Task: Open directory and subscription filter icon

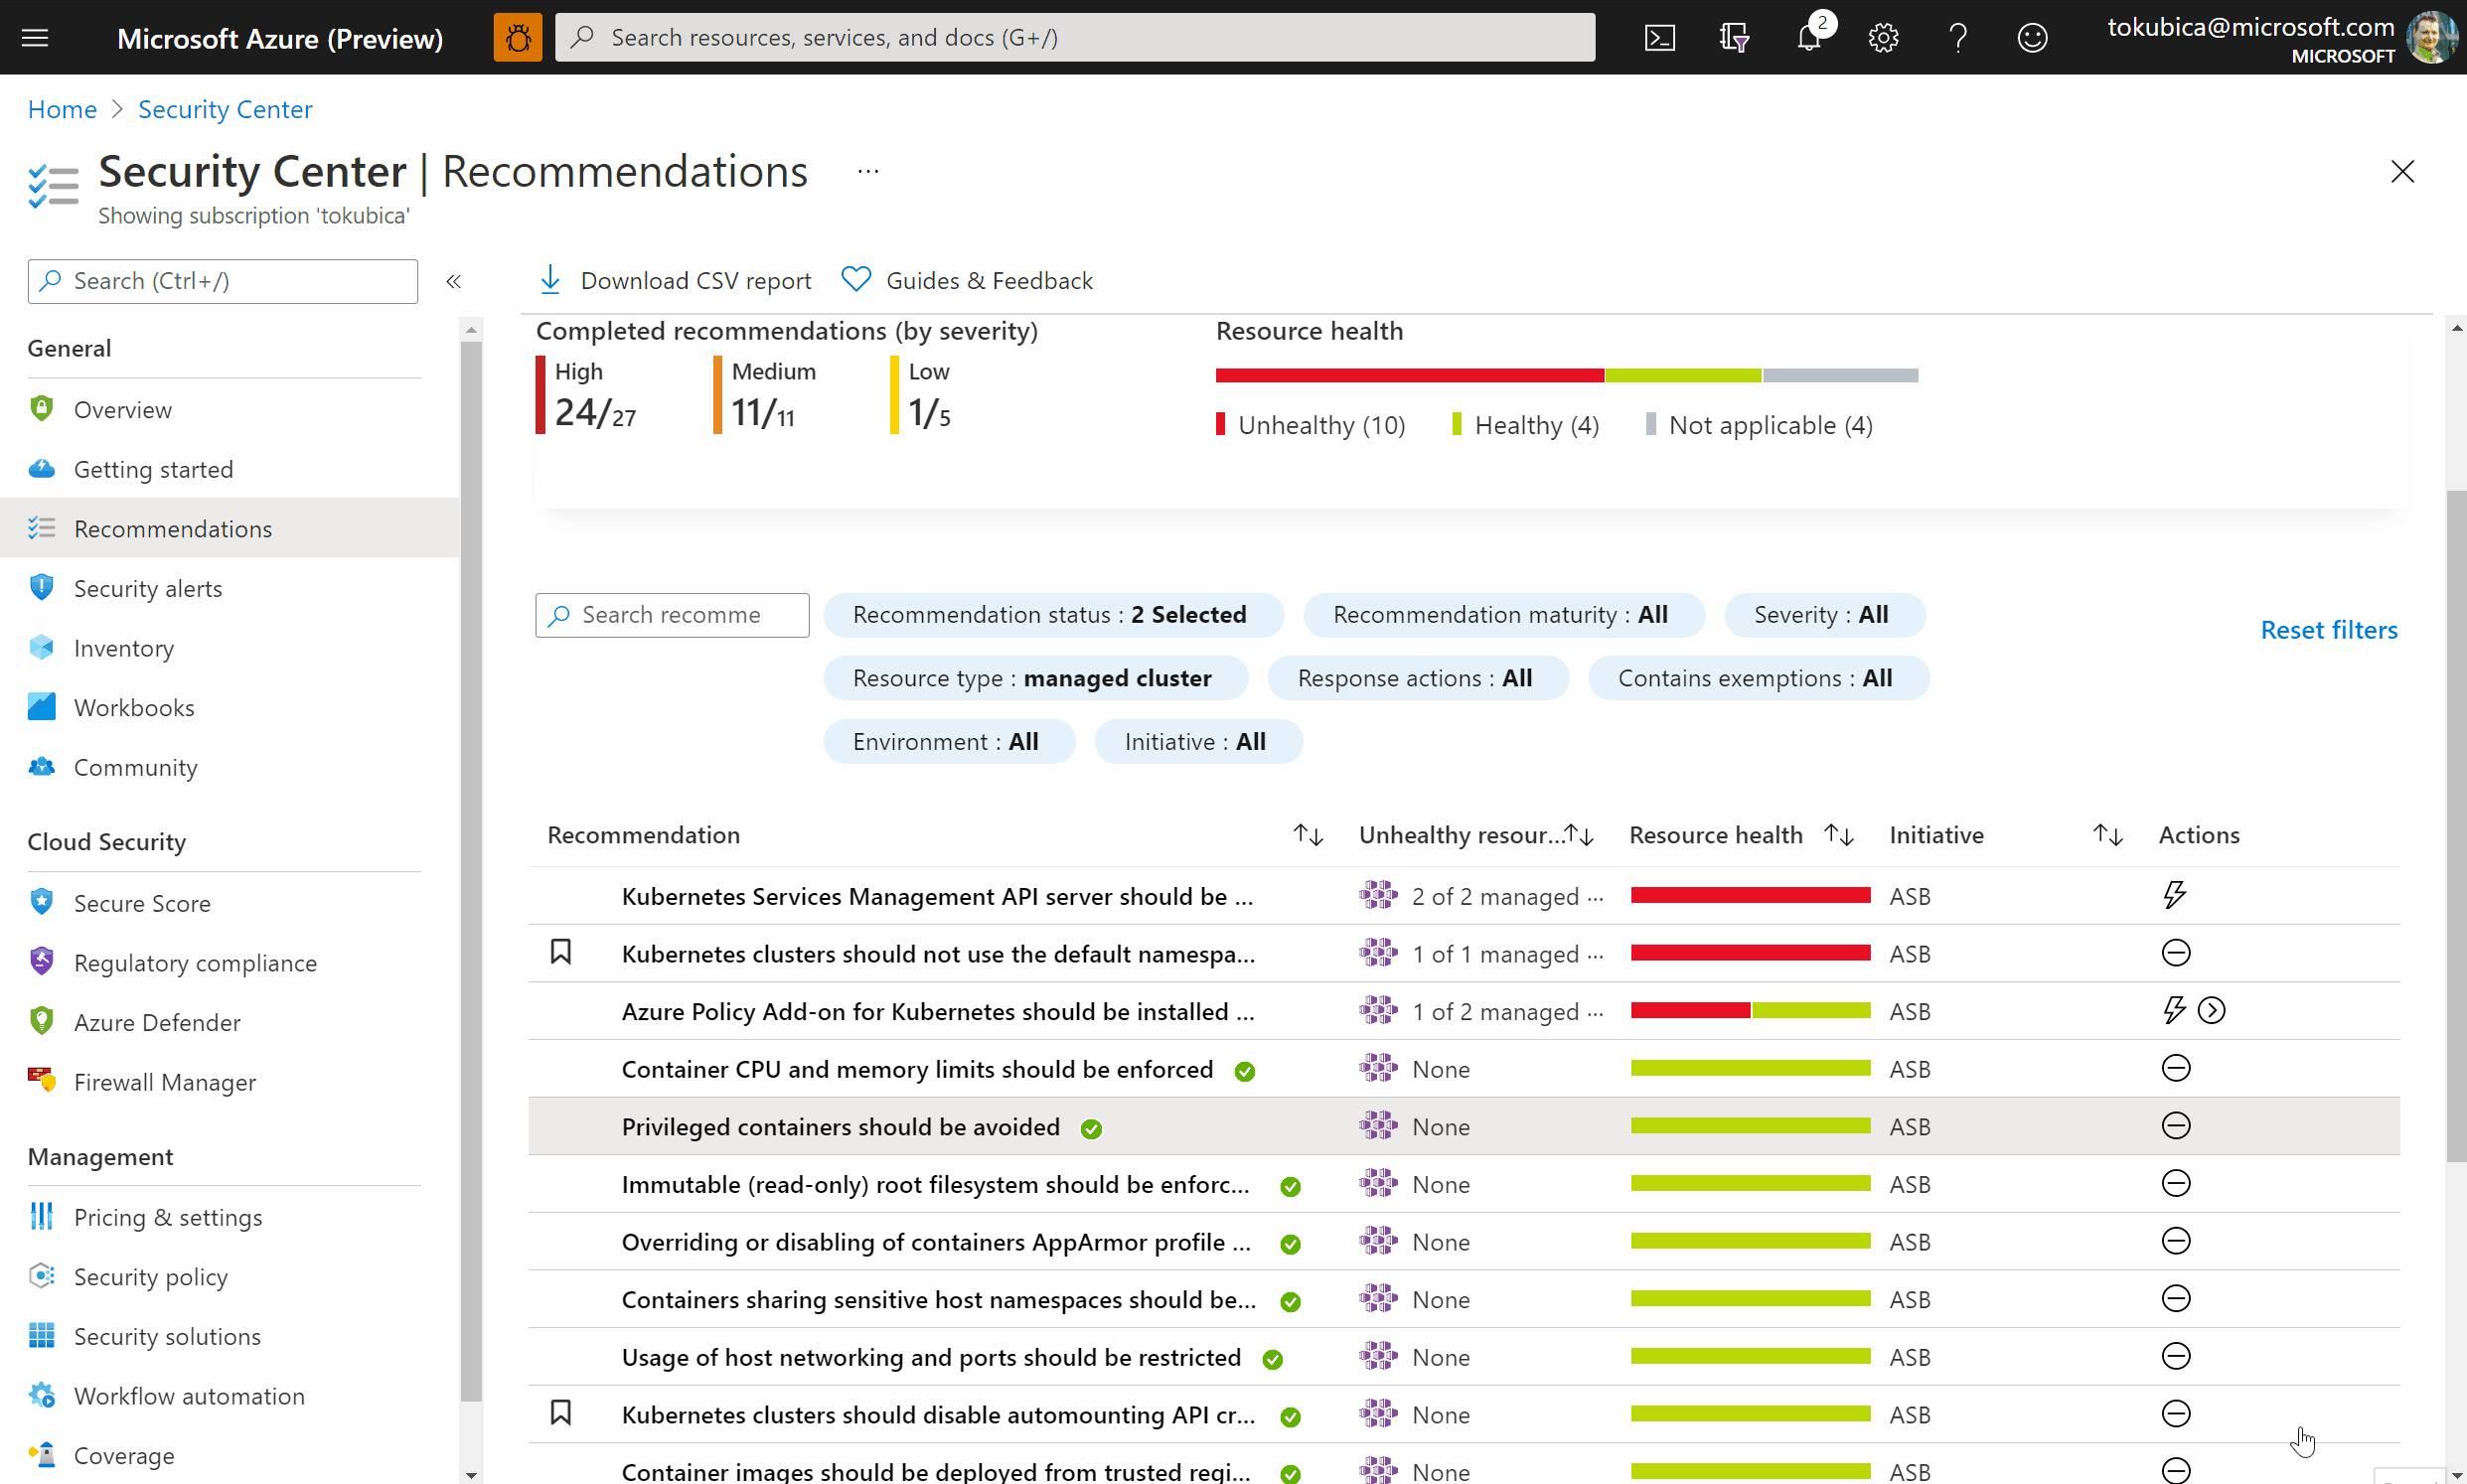Action: (x=1734, y=38)
